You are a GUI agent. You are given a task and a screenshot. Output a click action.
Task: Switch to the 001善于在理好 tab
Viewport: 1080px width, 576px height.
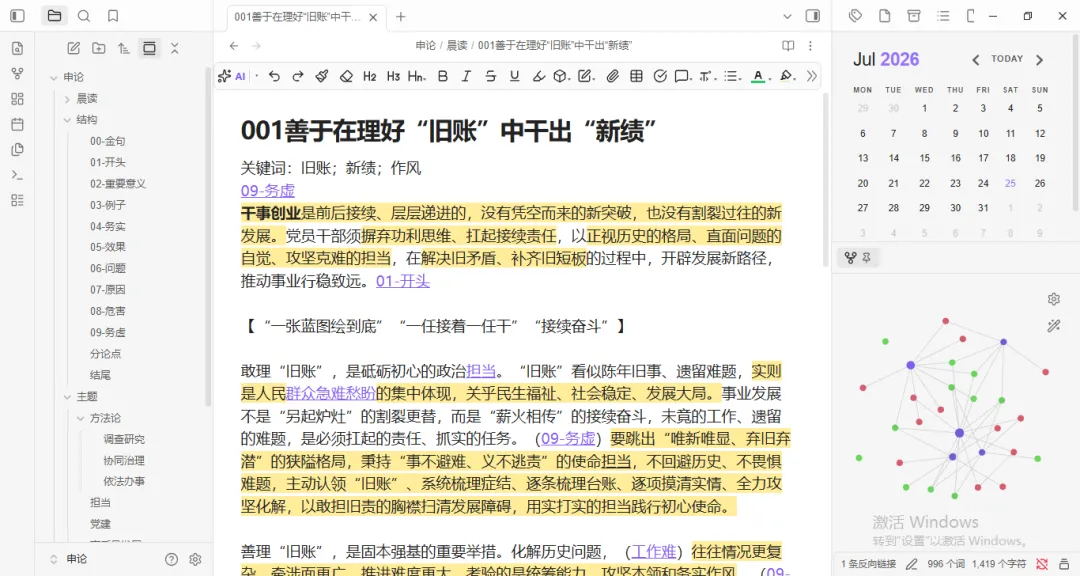coord(298,17)
